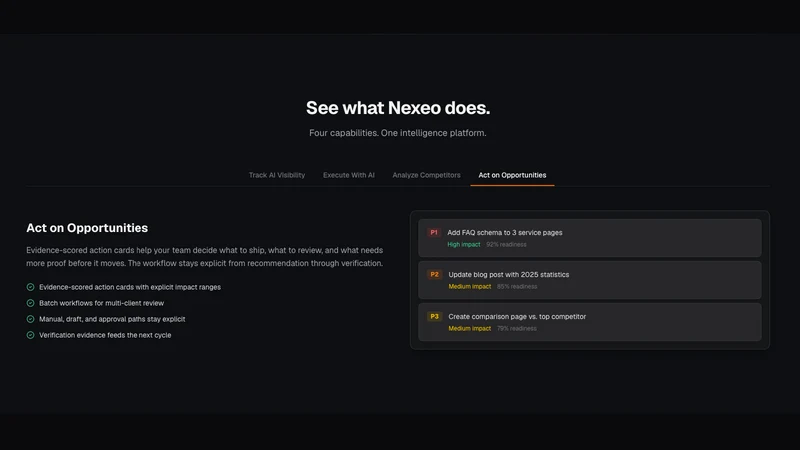Click the P2 priority badge

(434, 274)
